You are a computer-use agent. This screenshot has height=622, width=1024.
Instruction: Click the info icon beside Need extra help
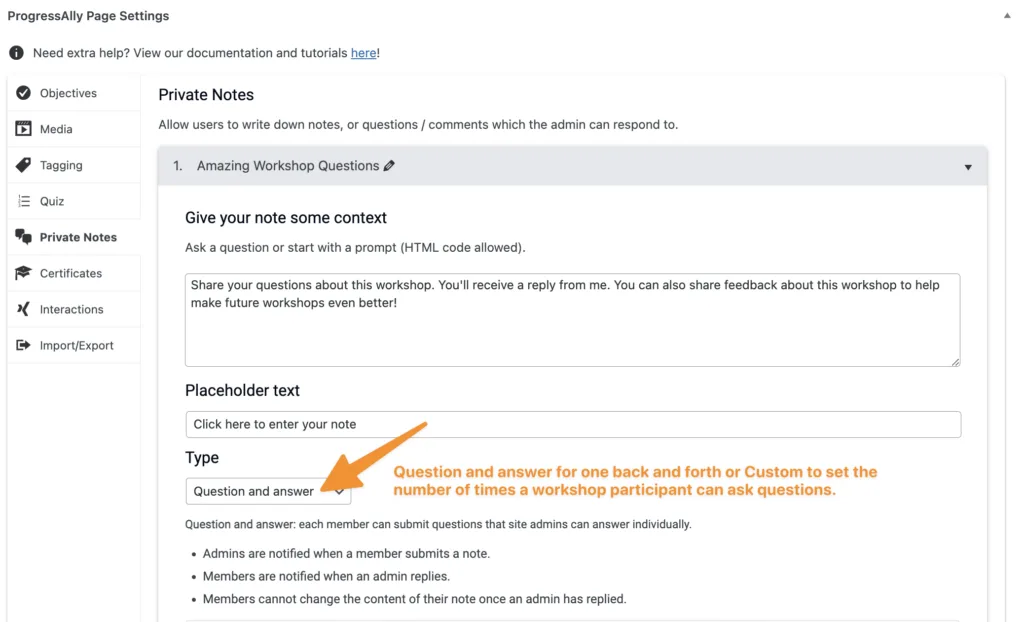pyautogui.click(x=16, y=53)
